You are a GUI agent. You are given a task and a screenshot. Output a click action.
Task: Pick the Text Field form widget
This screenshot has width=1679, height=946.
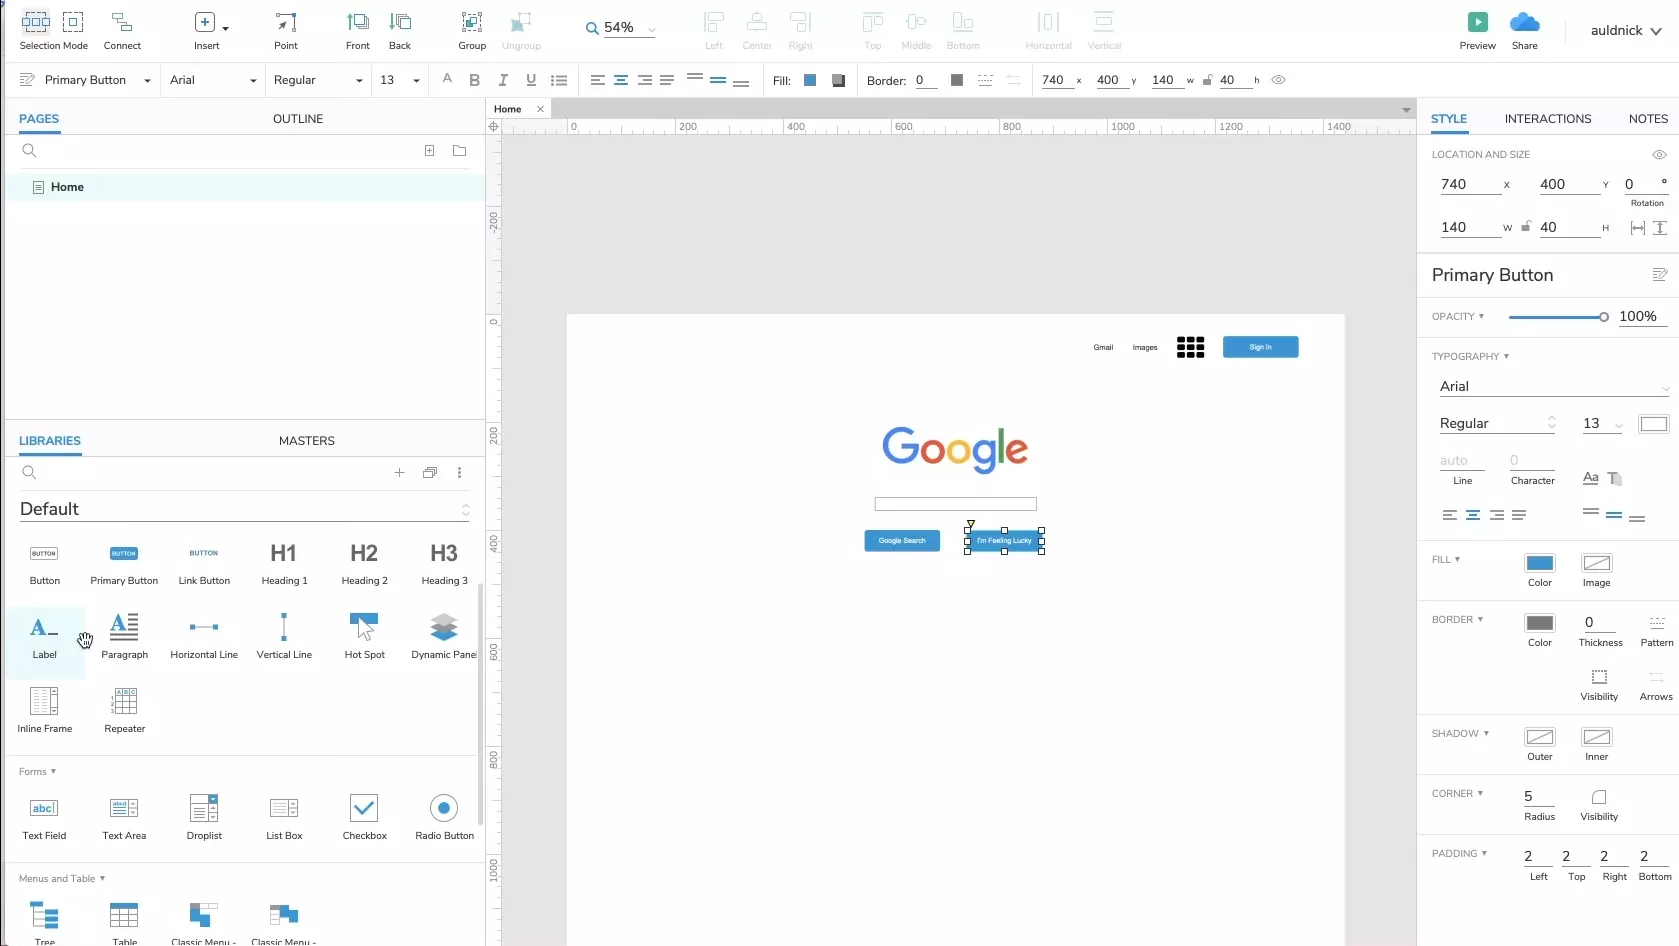pos(44,818)
